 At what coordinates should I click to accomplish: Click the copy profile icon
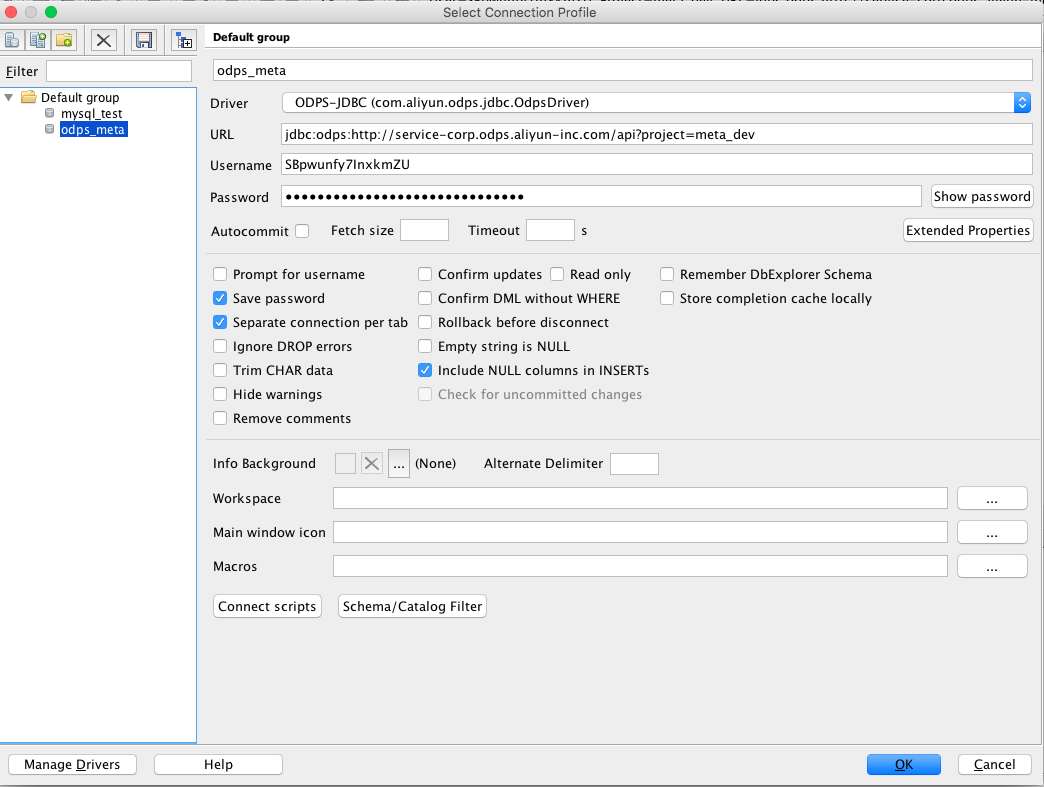(38, 40)
